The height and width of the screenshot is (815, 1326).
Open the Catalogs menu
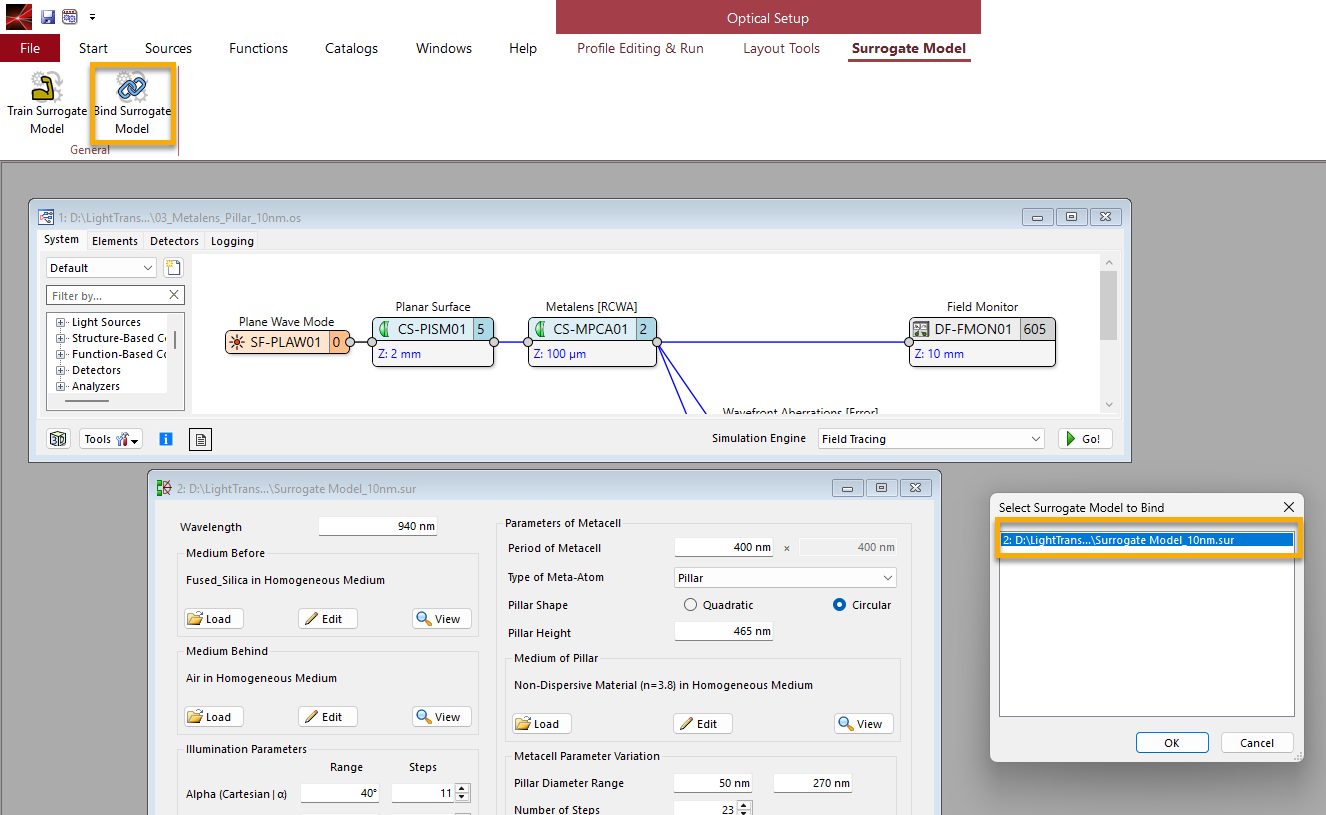tap(351, 48)
